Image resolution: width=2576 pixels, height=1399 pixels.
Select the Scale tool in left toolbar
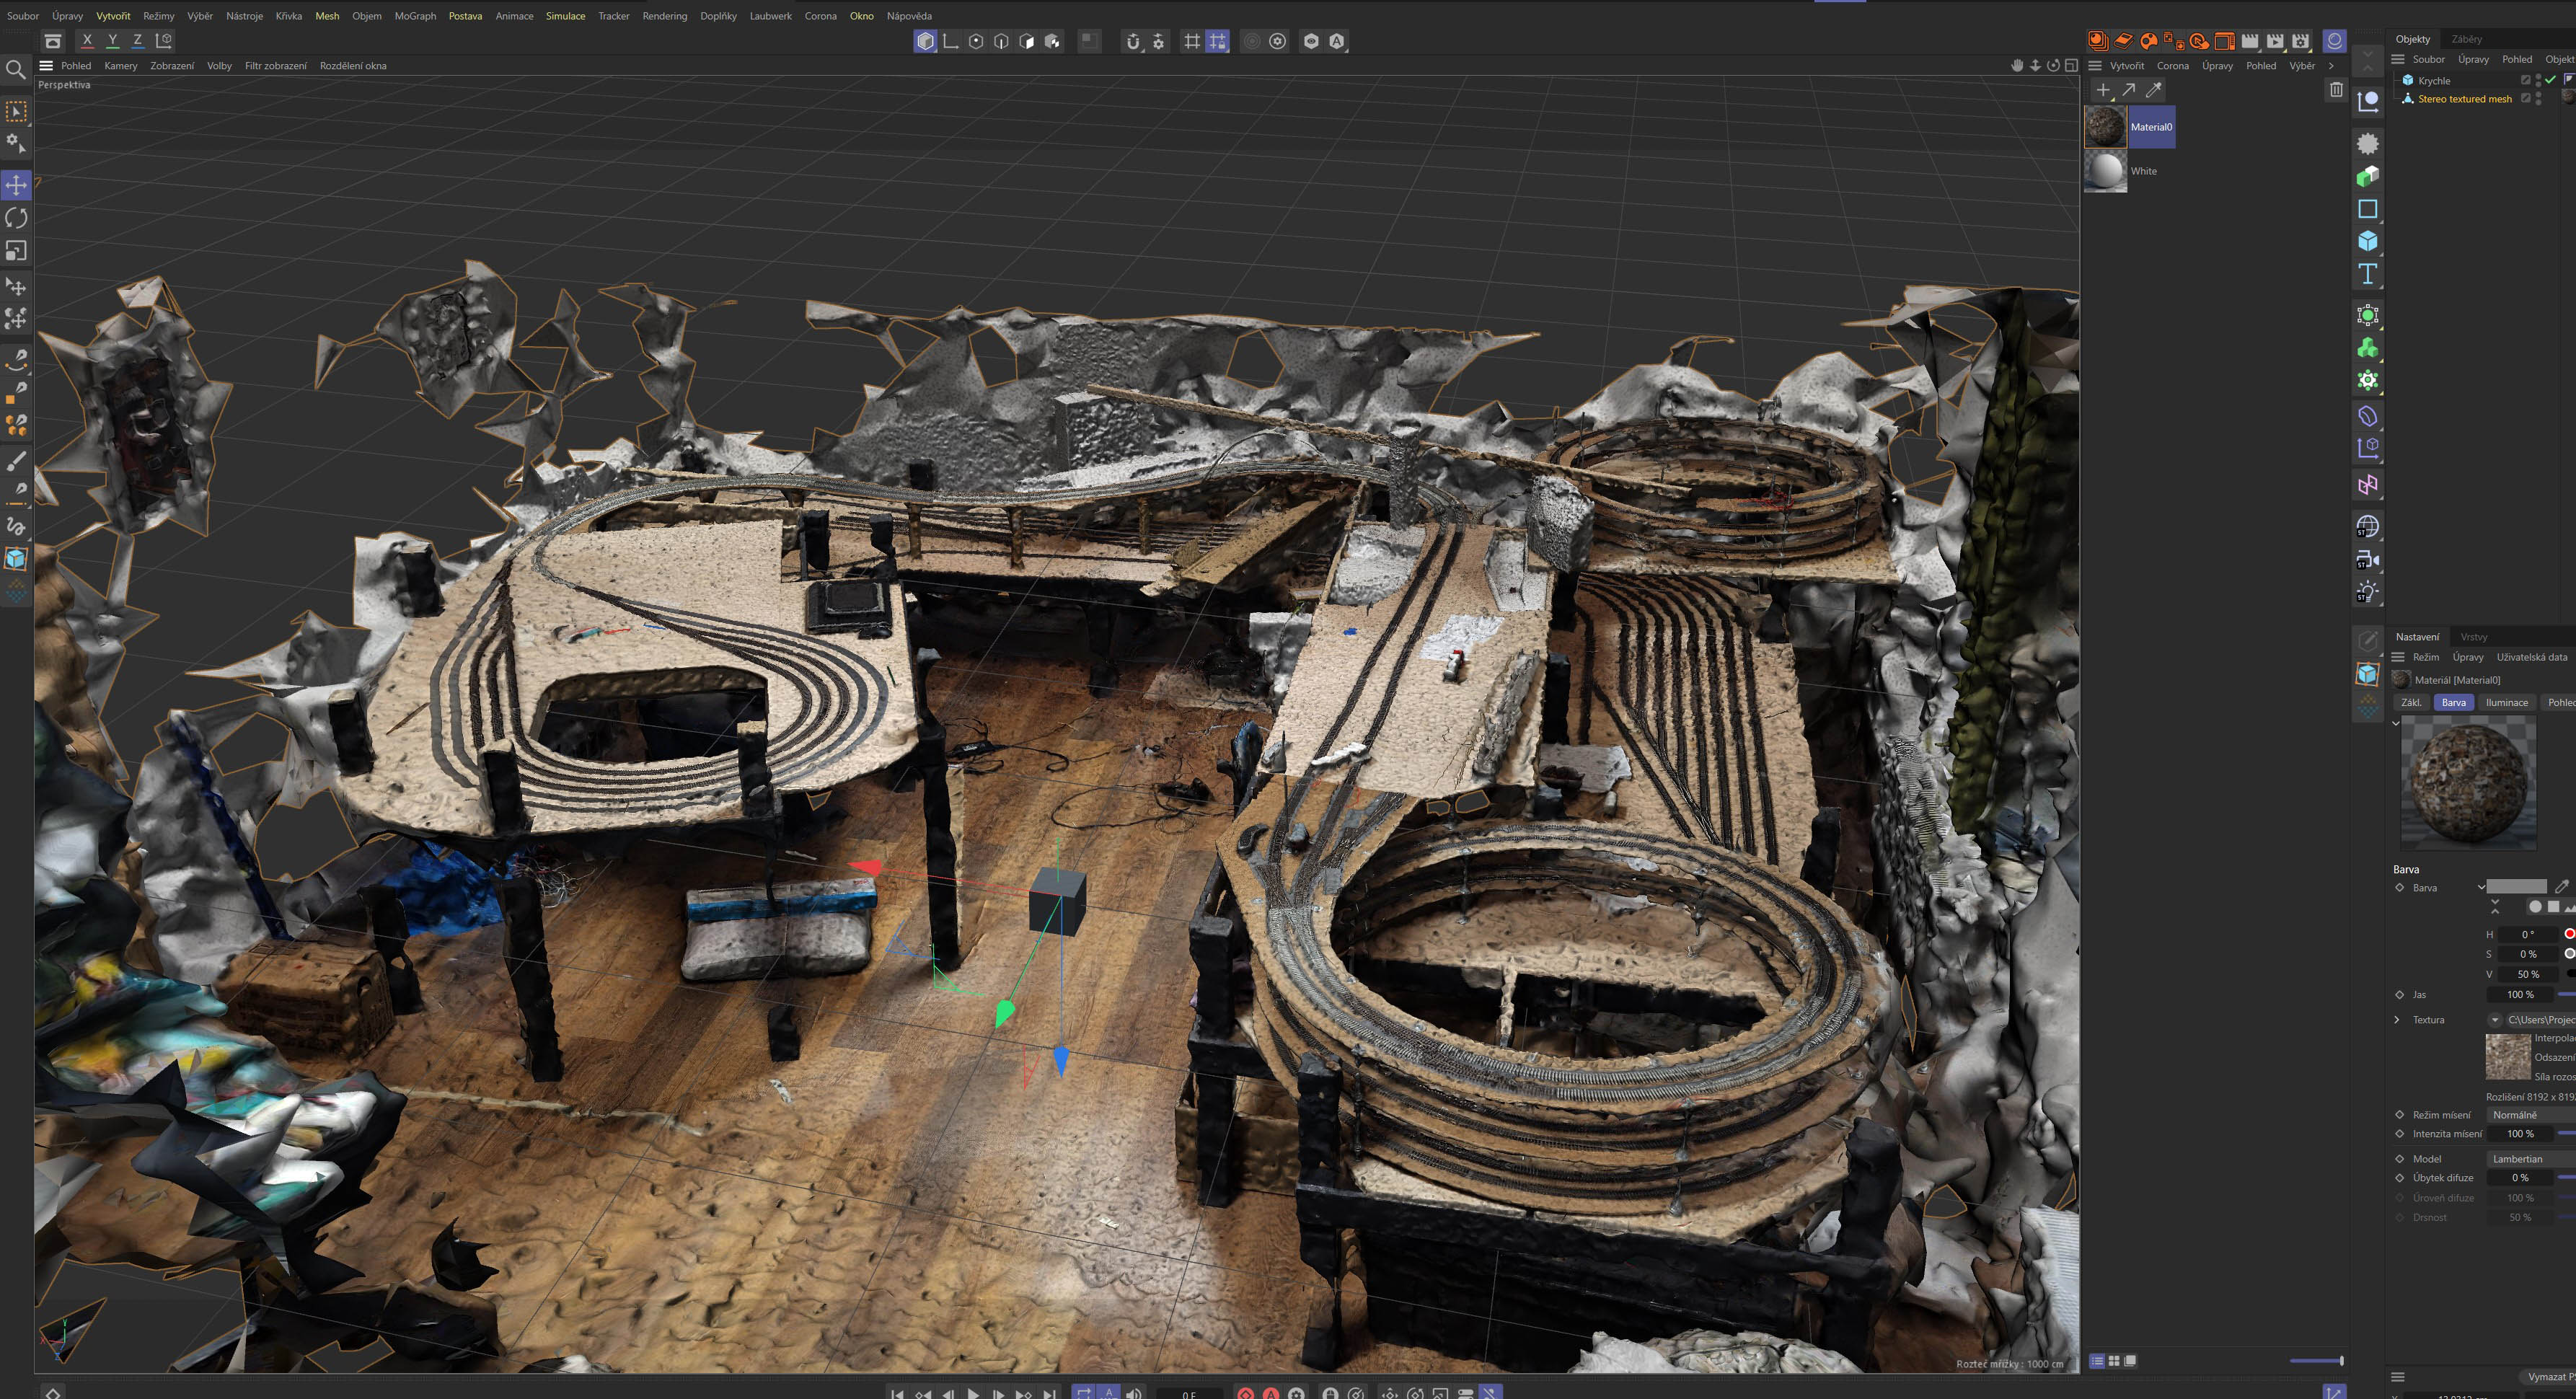(16, 251)
